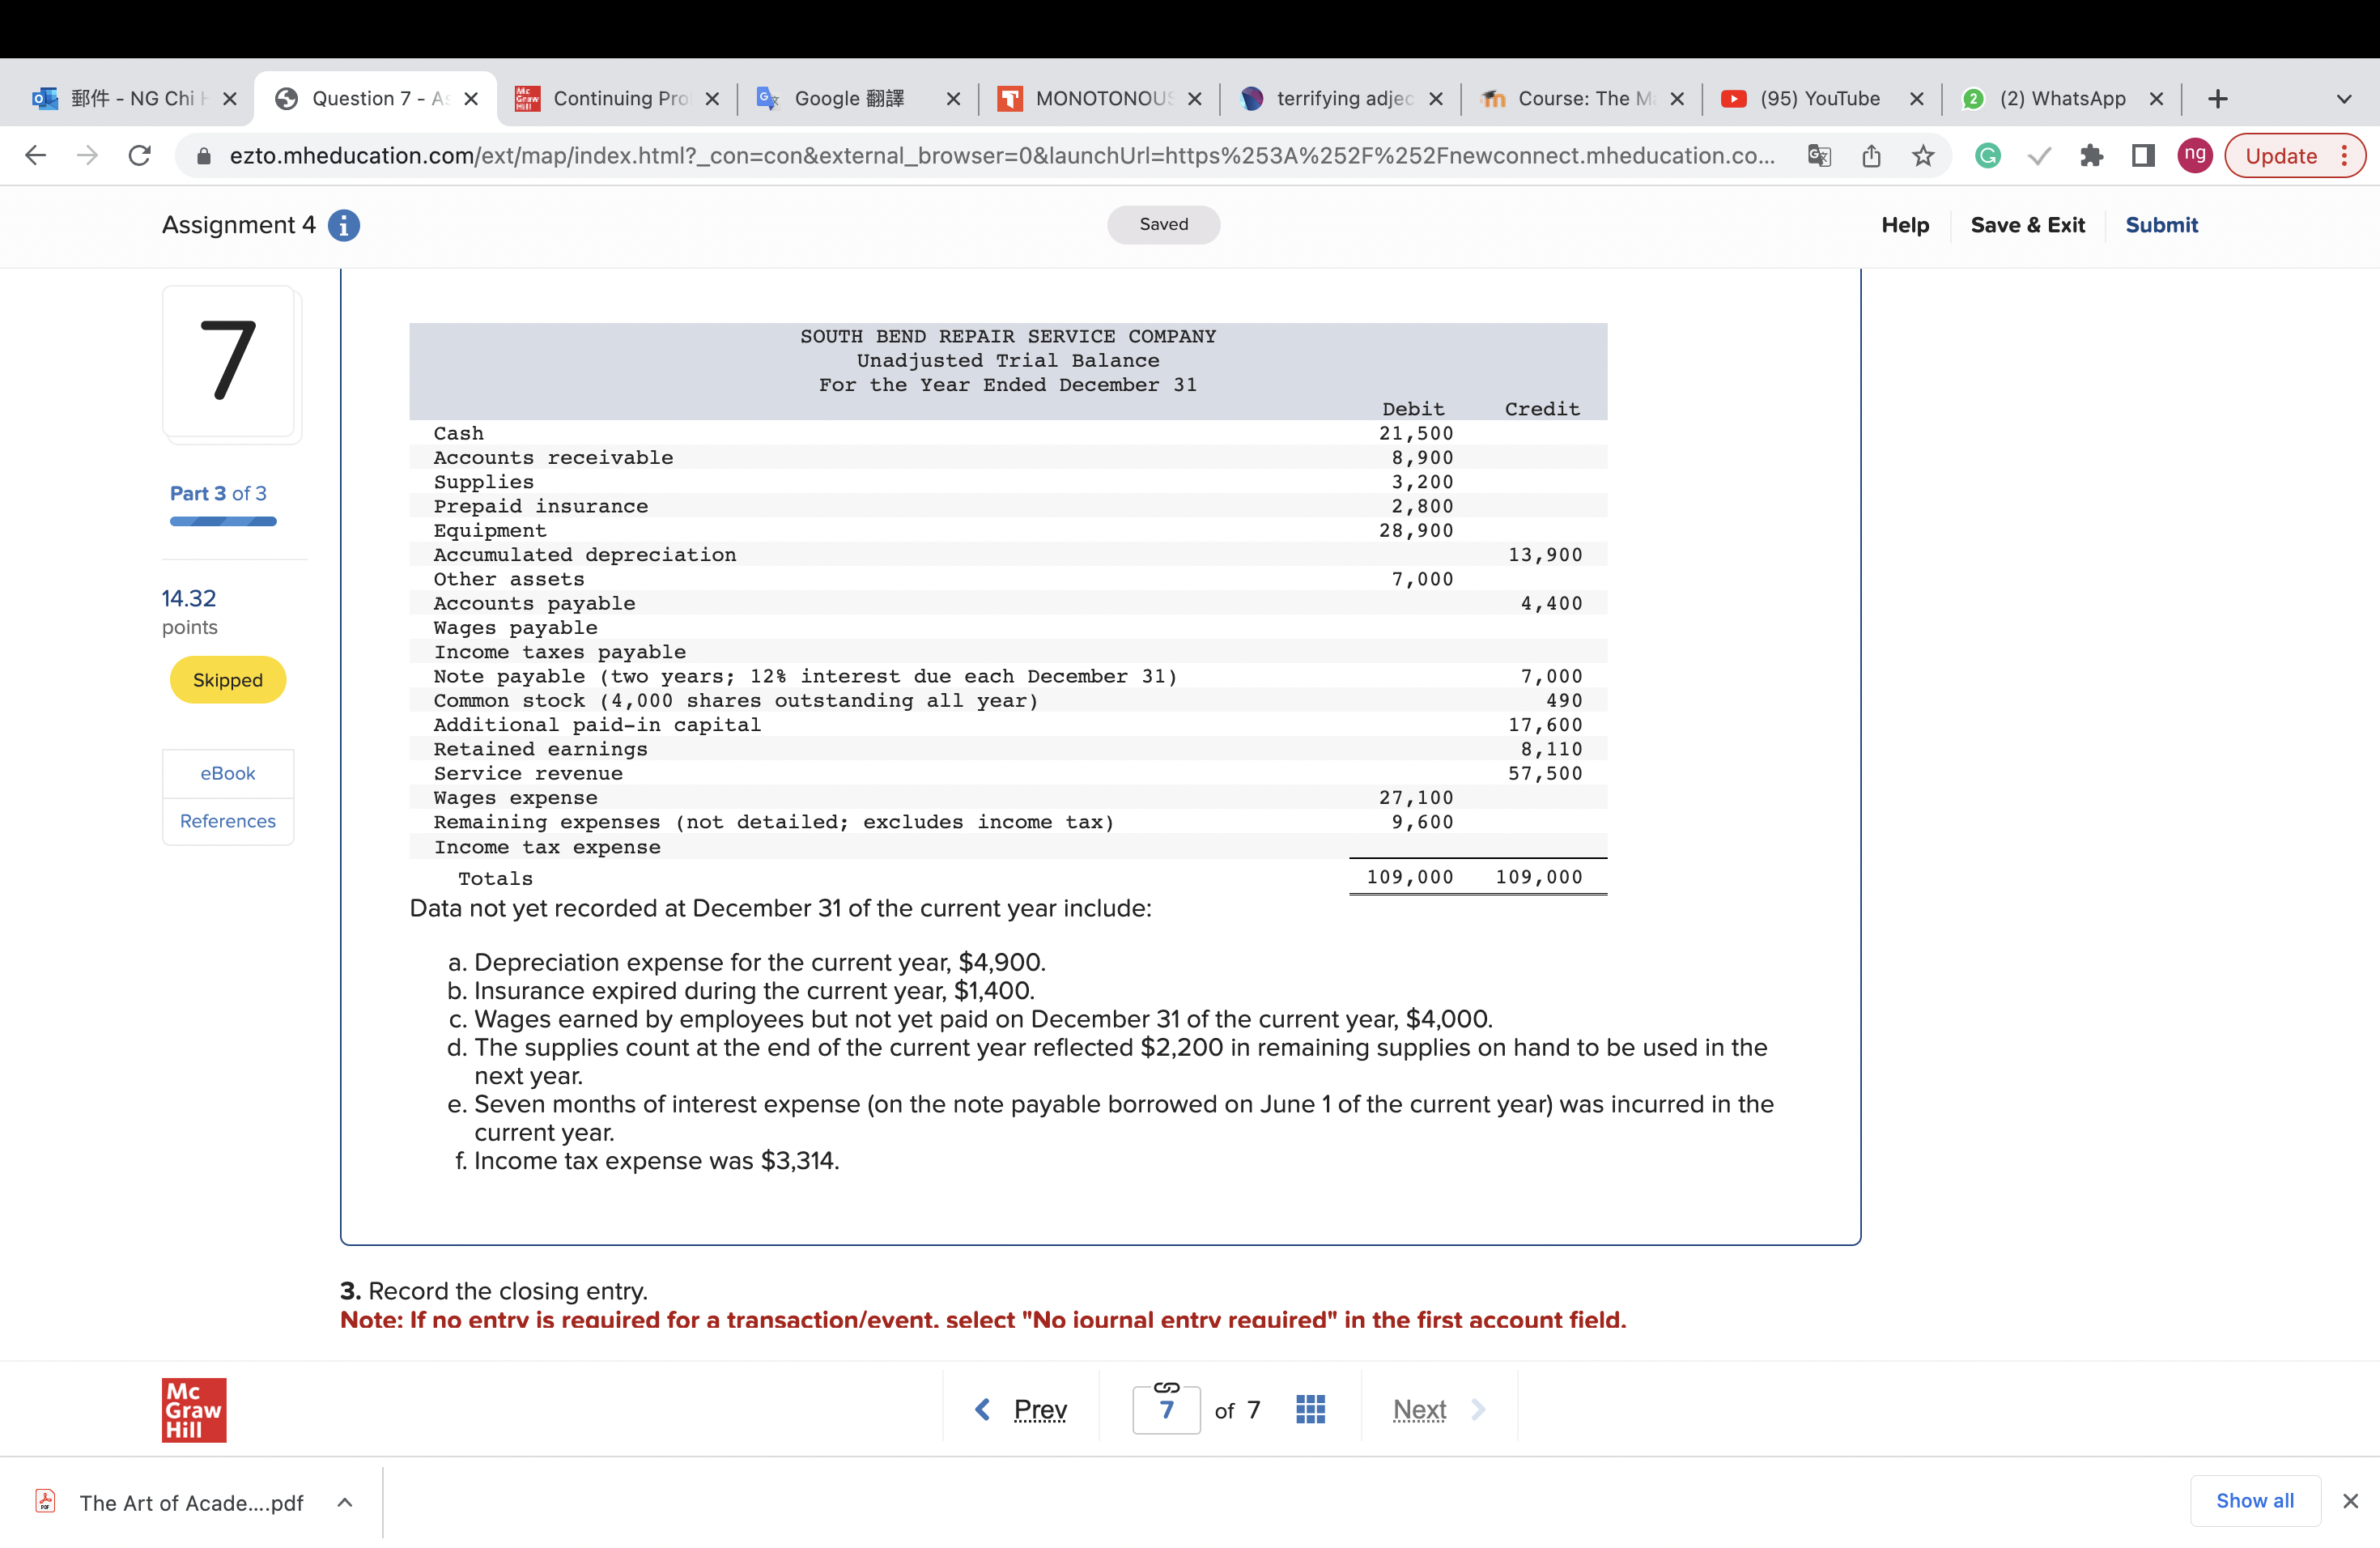Open the Grammarly extension icon
The height and width of the screenshot is (1548, 2380).
(1988, 156)
